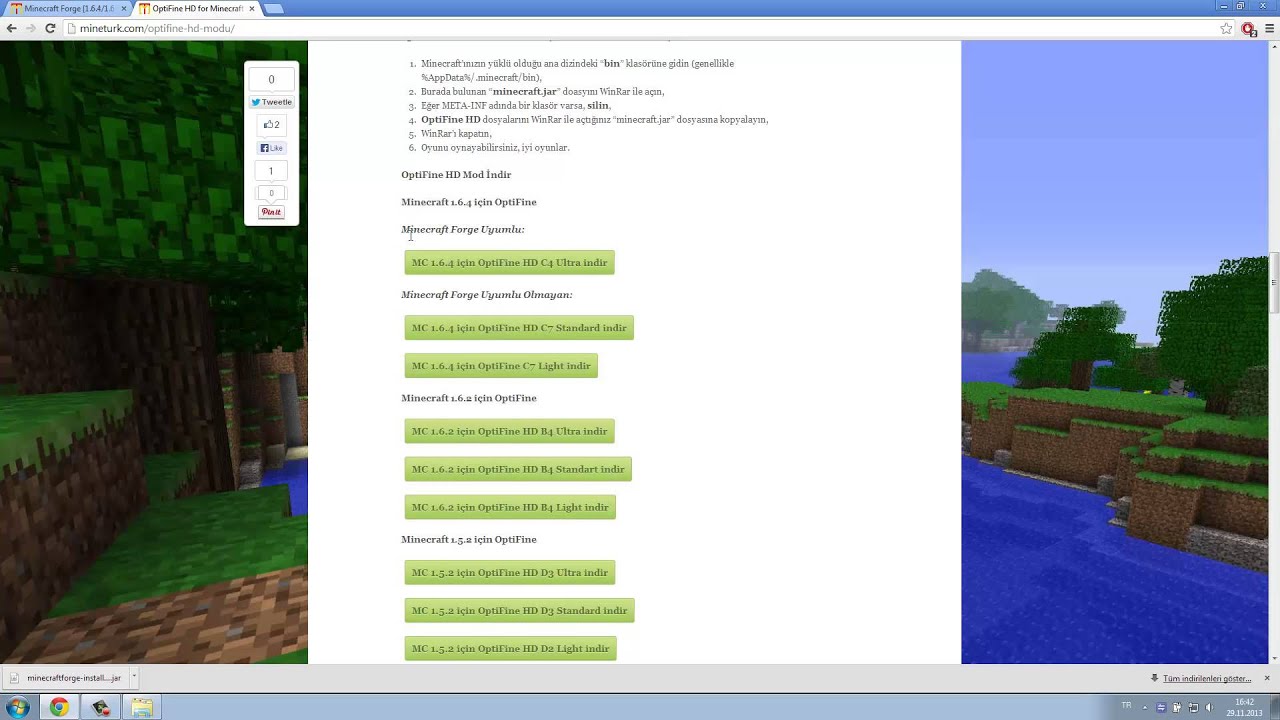Click 'Minecraft 1.6.2 için OptiFine' heading
1280x720 pixels.
coord(469,398)
